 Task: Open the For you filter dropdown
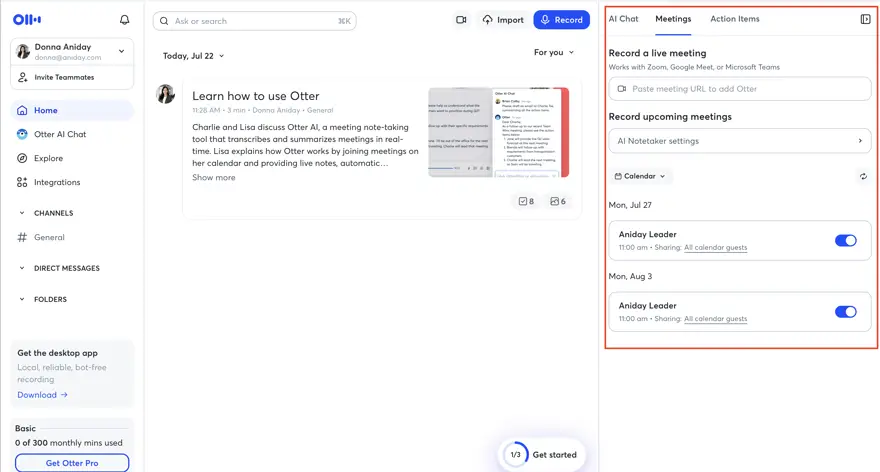(x=554, y=52)
